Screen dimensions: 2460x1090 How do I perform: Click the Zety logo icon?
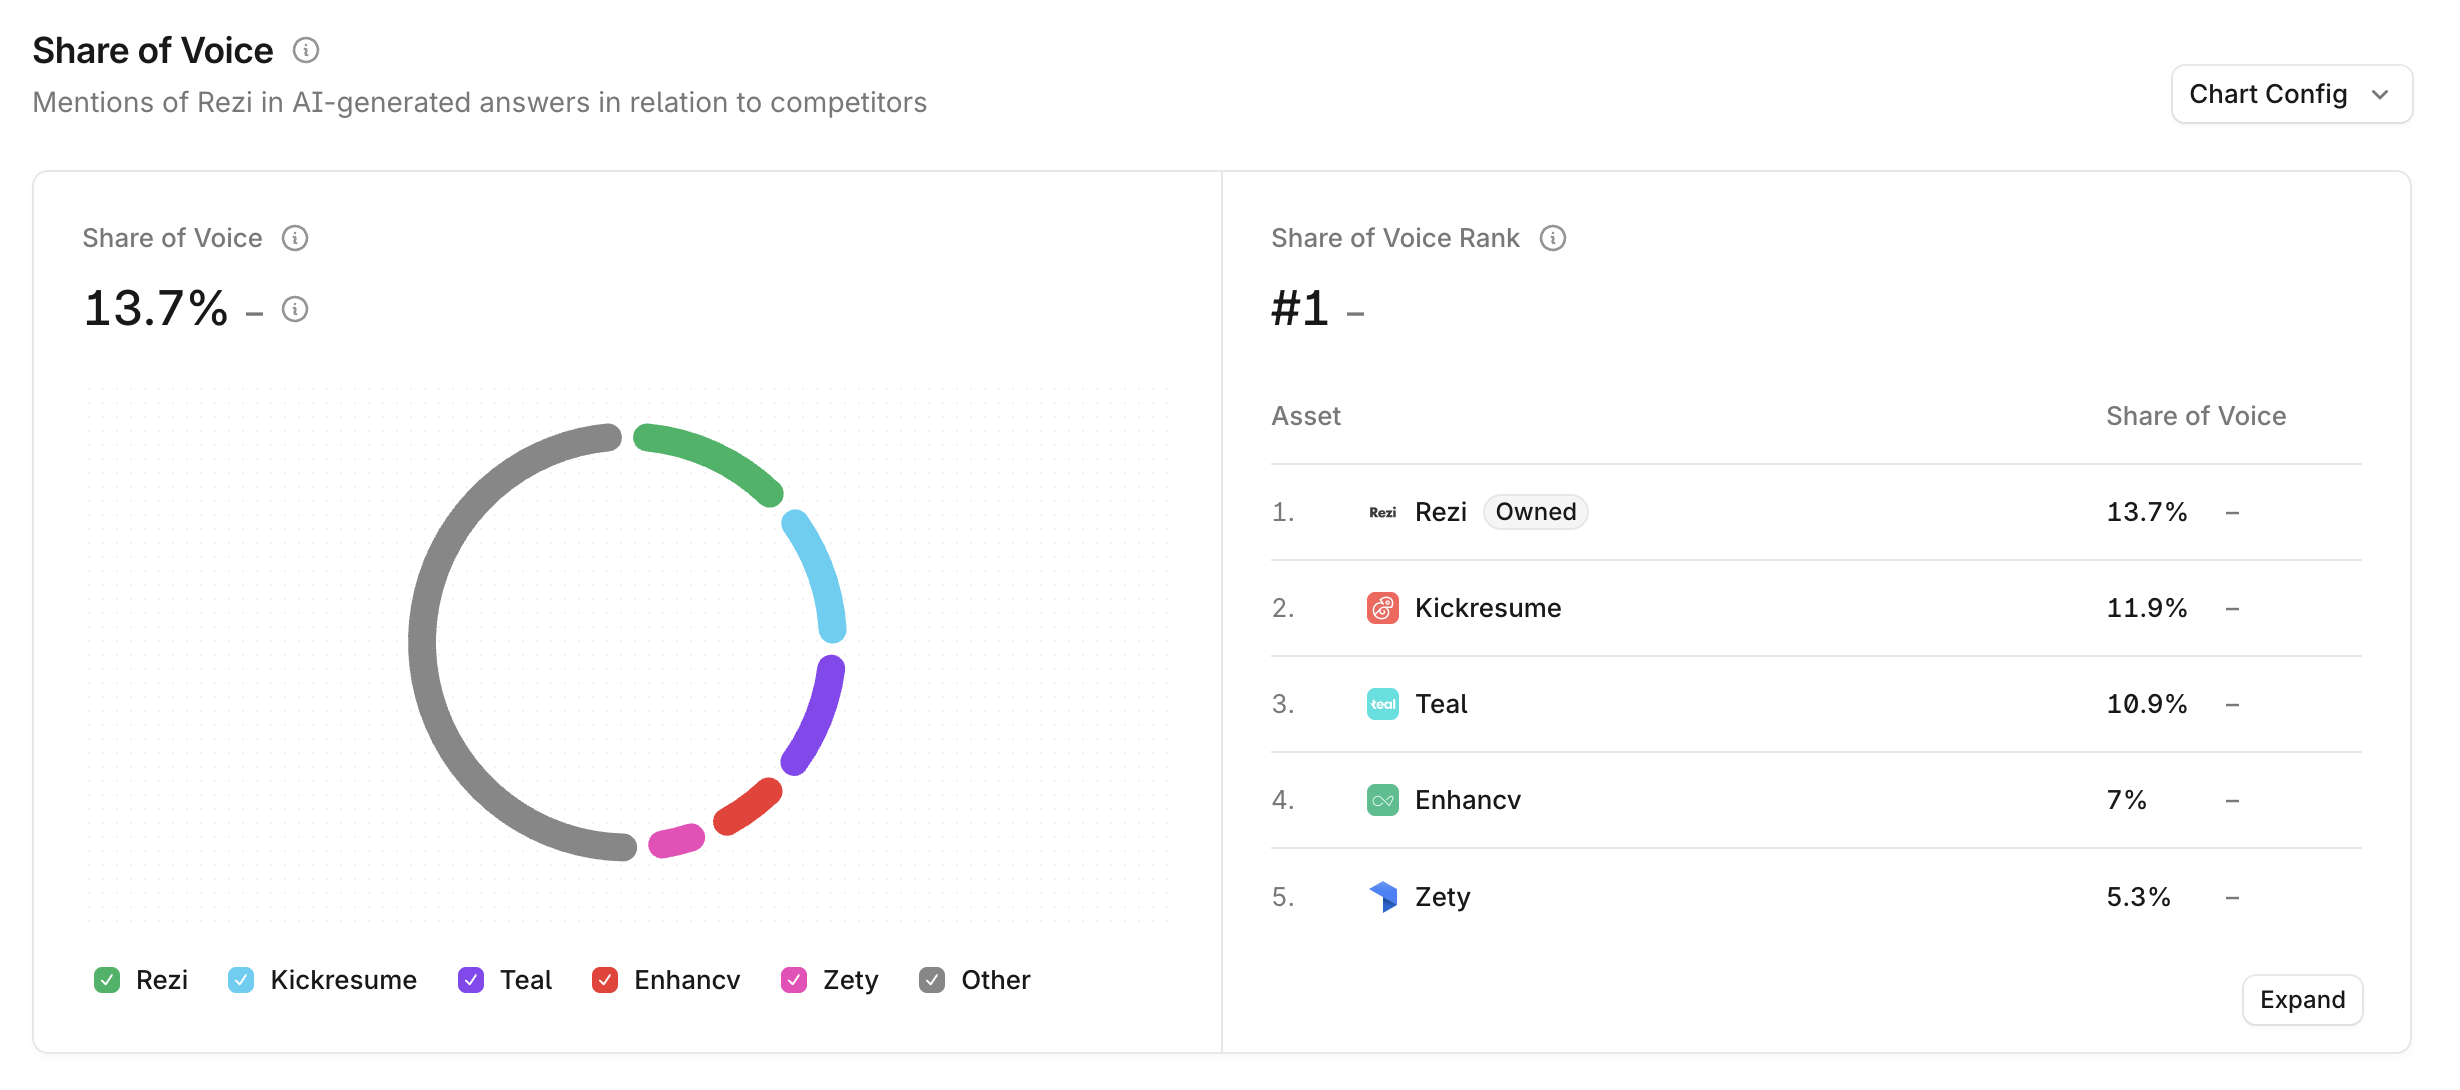(1382, 896)
